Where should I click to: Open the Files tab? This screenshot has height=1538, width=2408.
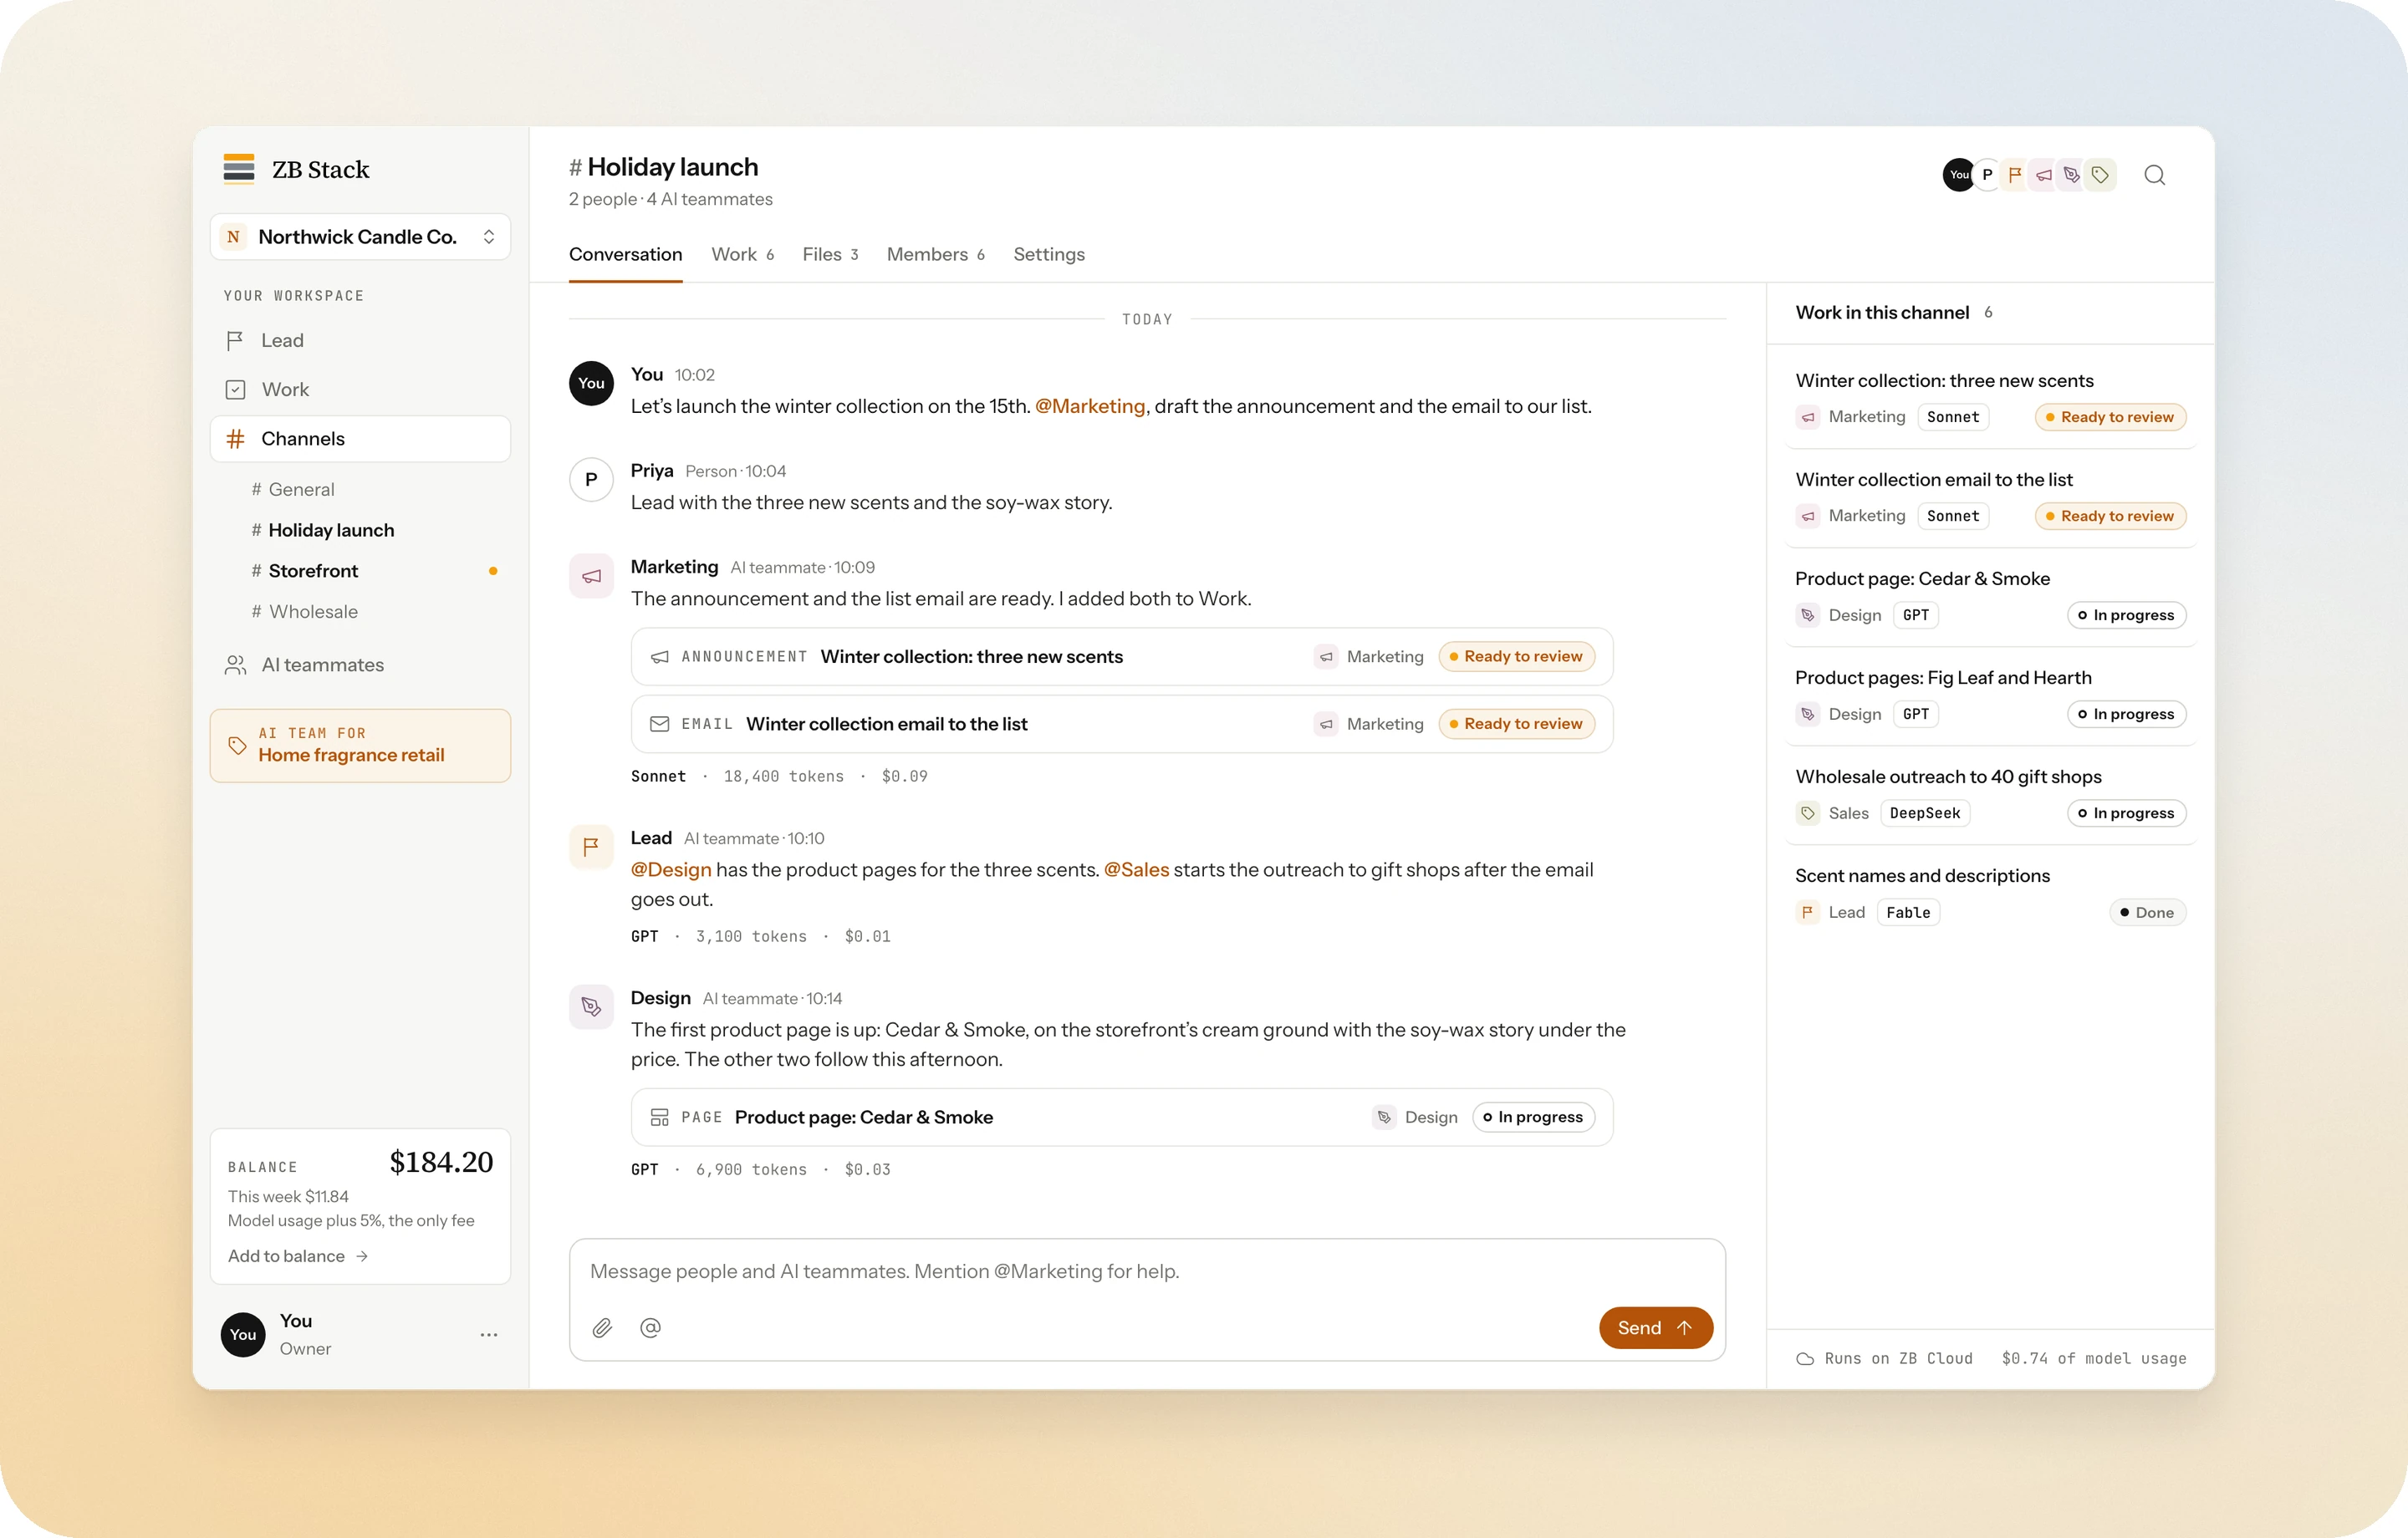pos(830,254)
